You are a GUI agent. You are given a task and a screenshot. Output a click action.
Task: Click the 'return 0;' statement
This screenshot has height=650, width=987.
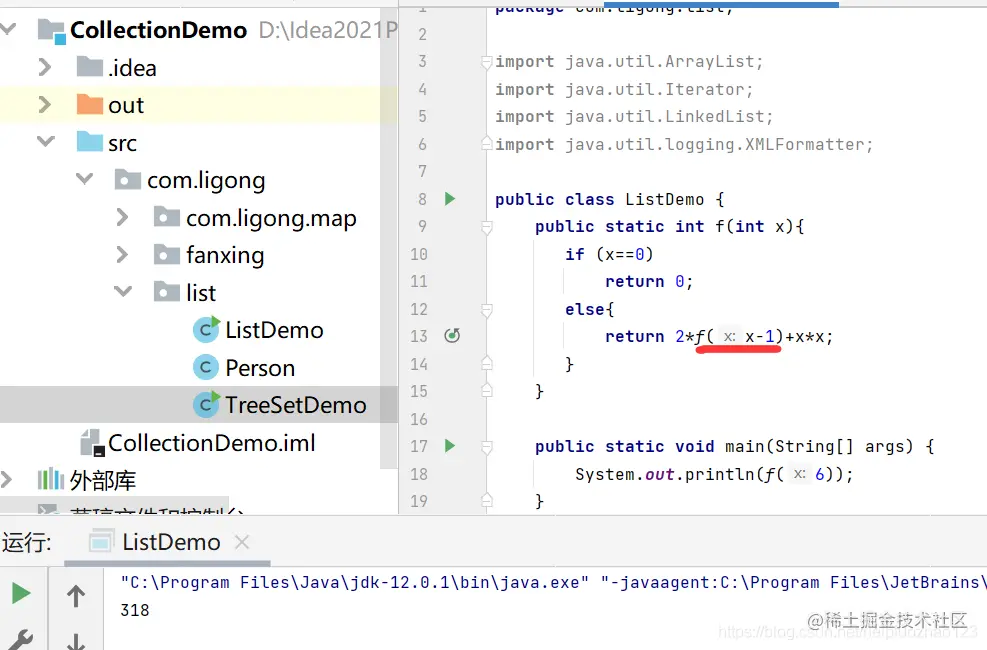click(649, 281)
